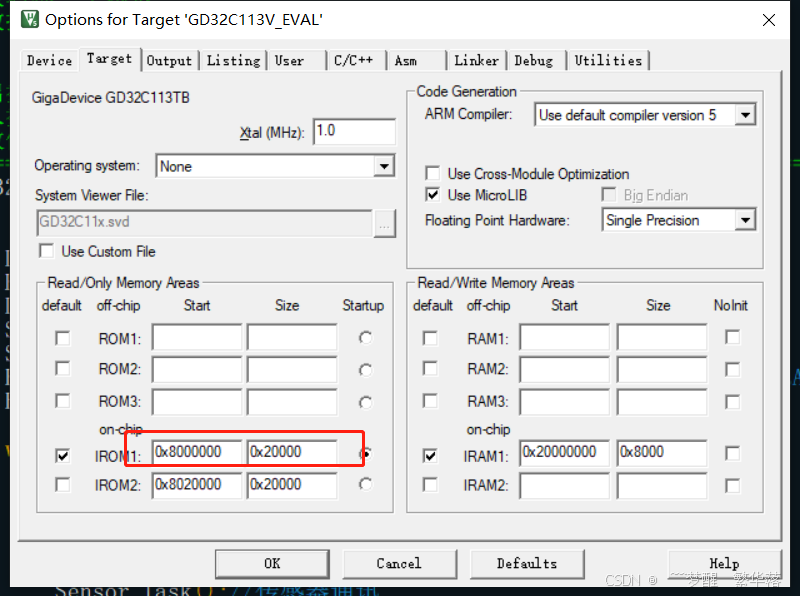The height and width of the screenshot is (596, 800).
Task: Close the Options for Target dialog
Action: [768, 20]
